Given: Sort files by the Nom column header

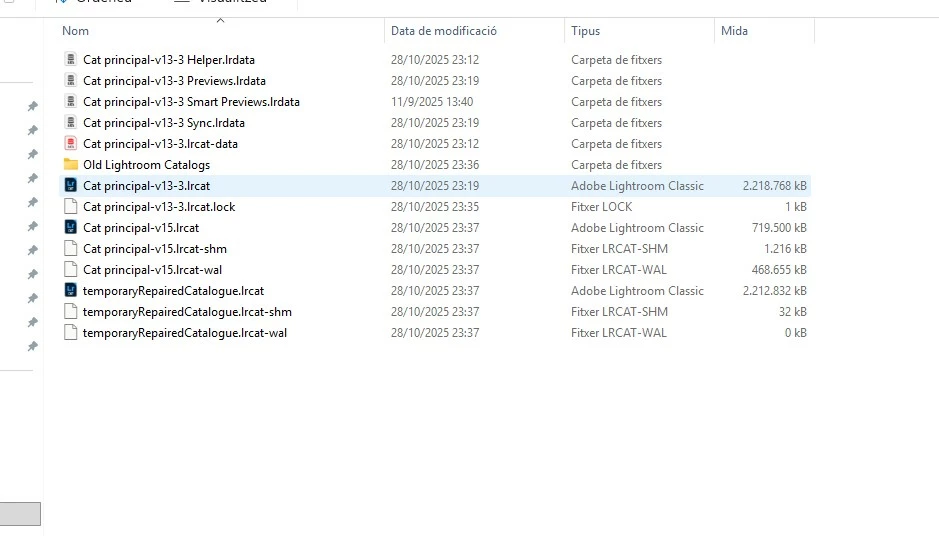Looking at the screenshot, I should pos(75,31).
